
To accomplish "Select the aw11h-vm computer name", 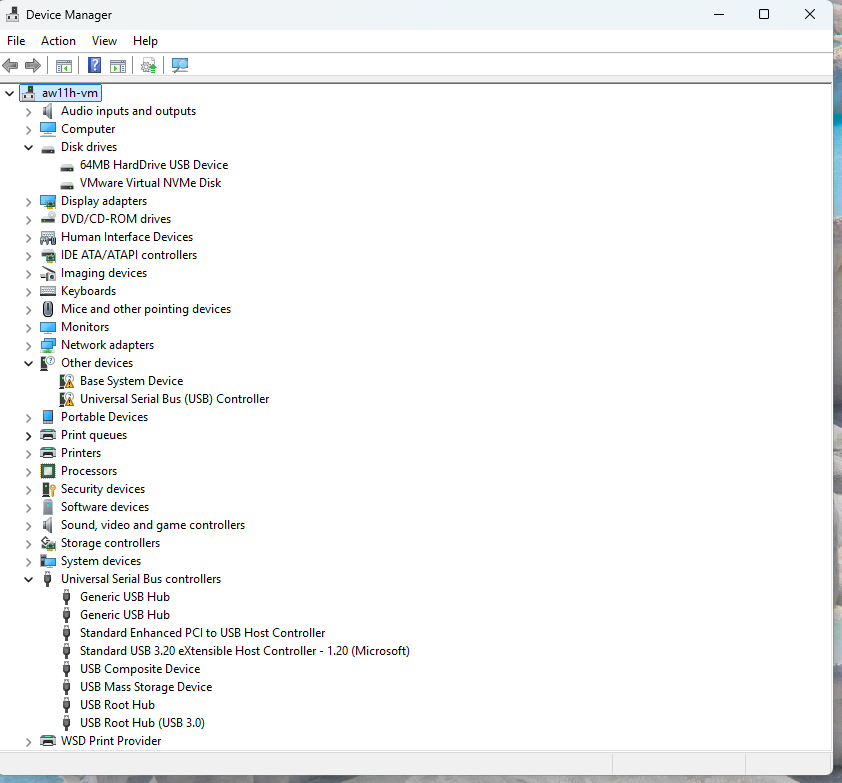I will click(70, 93).
